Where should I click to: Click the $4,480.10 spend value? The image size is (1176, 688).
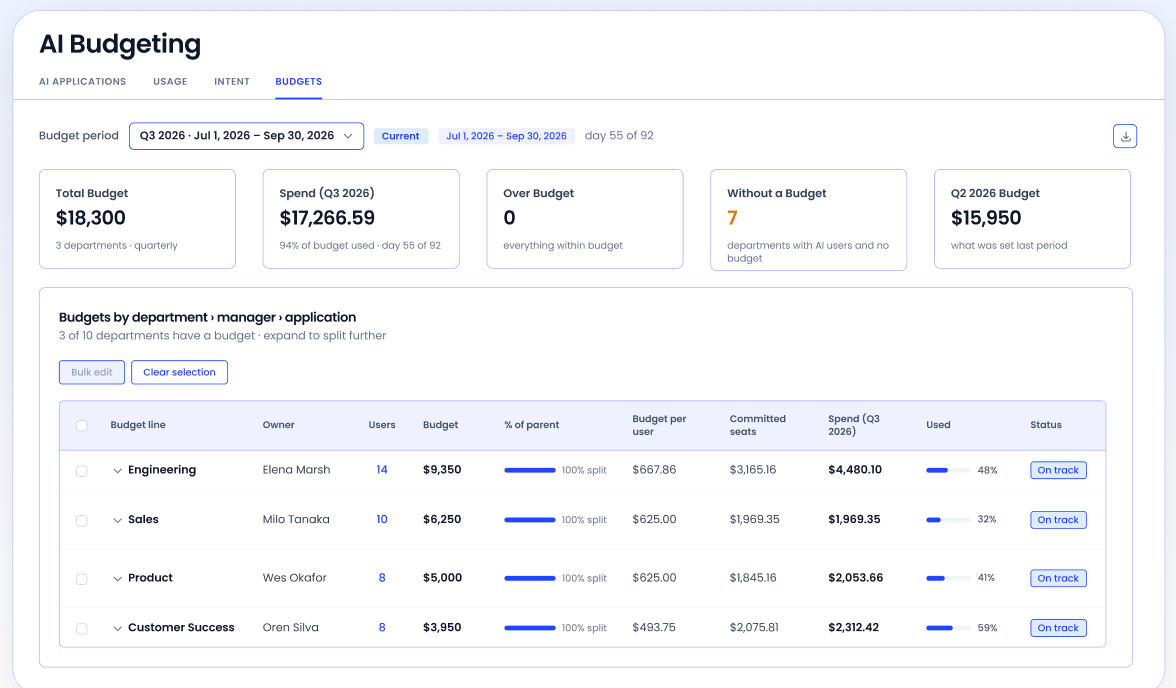[855, 470]
